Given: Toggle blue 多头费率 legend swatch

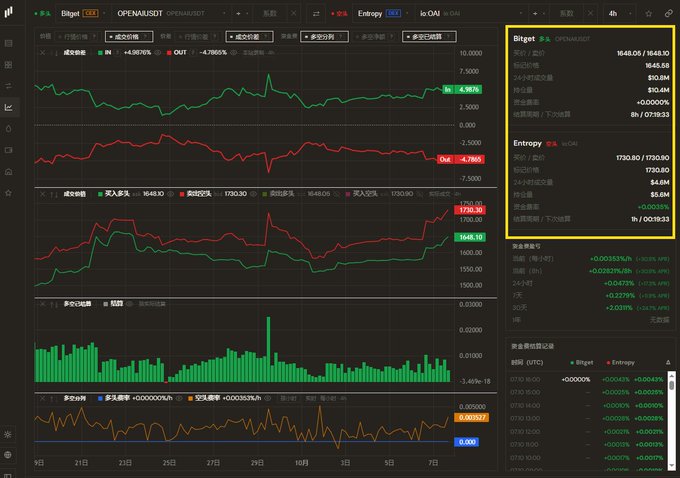Looking at the screenshot, I should 100,398.
